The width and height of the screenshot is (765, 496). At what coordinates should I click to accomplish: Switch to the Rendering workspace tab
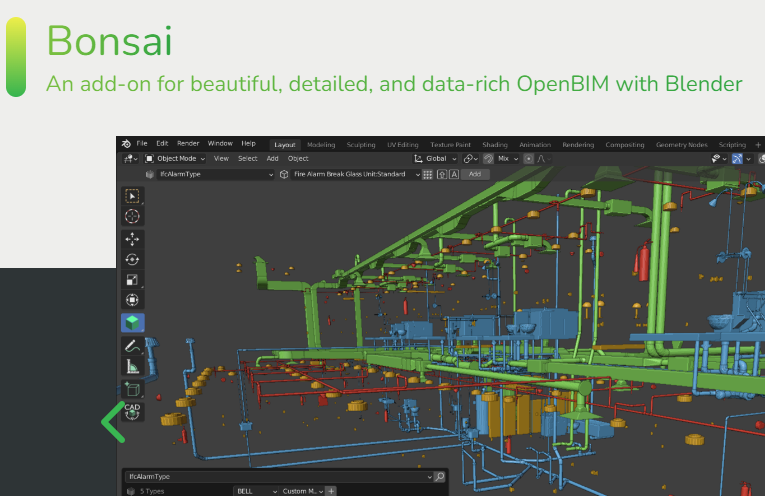point(578,145)
